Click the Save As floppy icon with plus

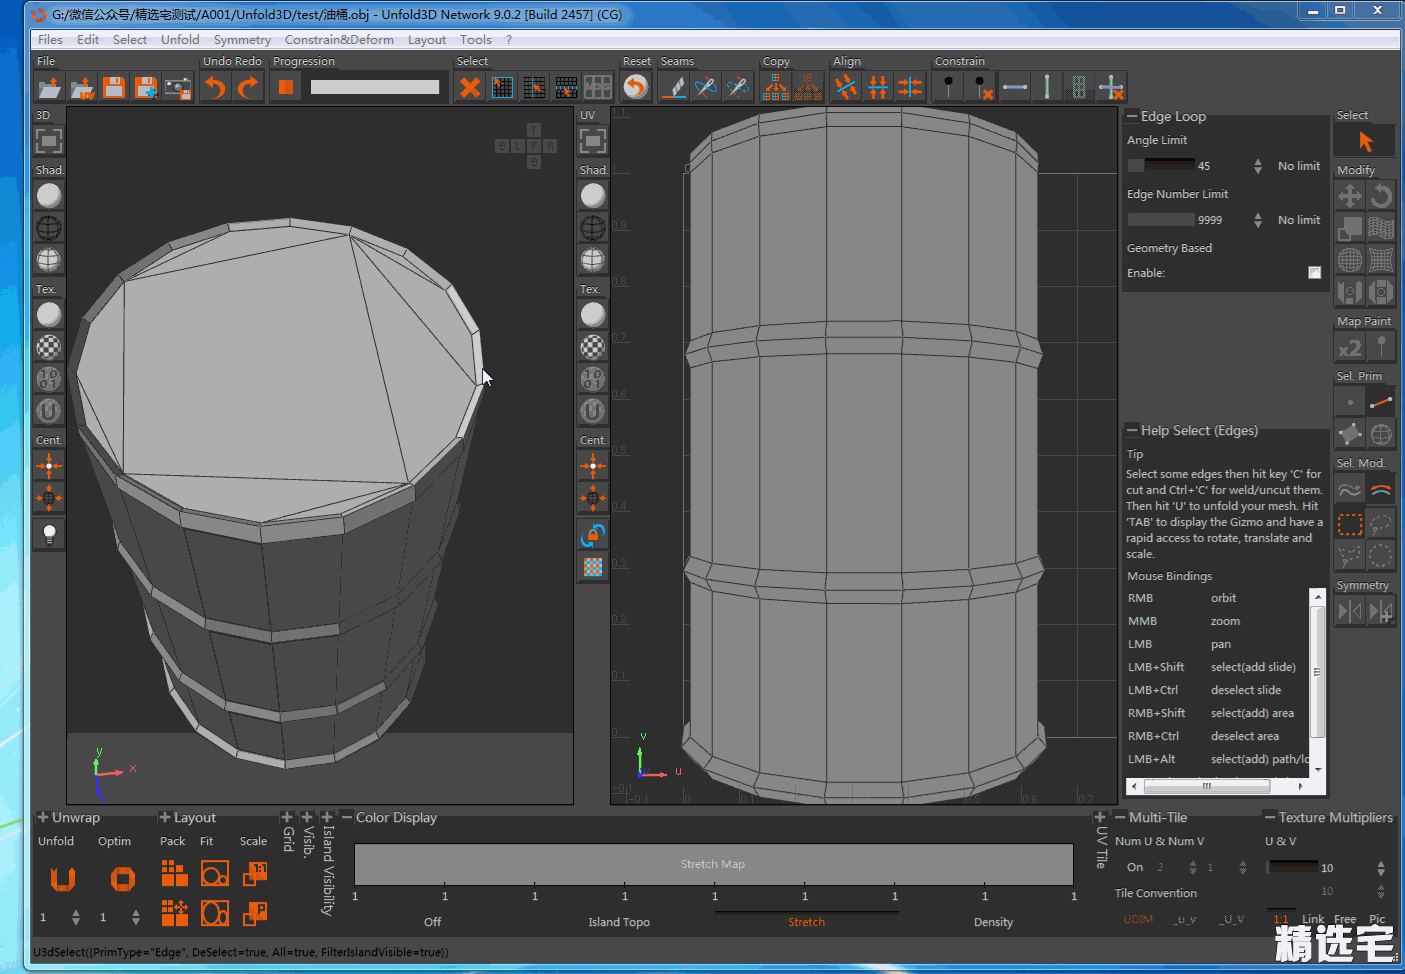(146, 88)
